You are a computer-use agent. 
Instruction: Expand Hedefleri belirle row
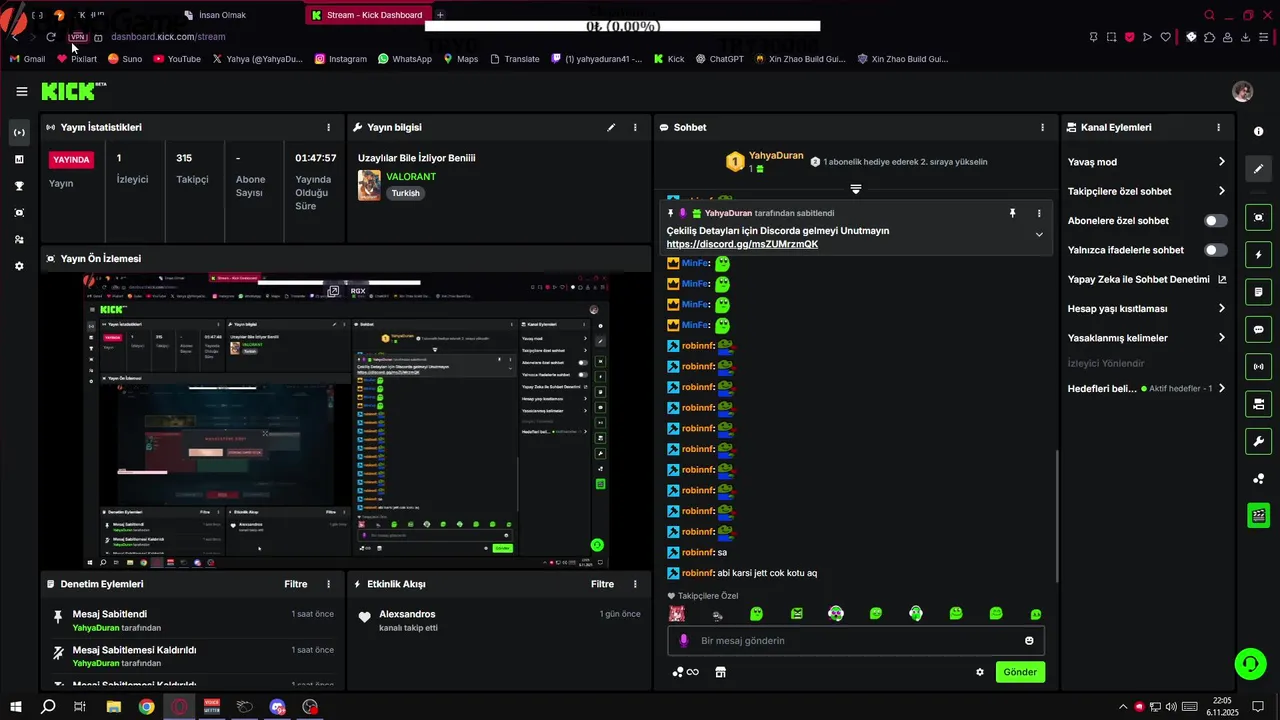pos(1146,388)
